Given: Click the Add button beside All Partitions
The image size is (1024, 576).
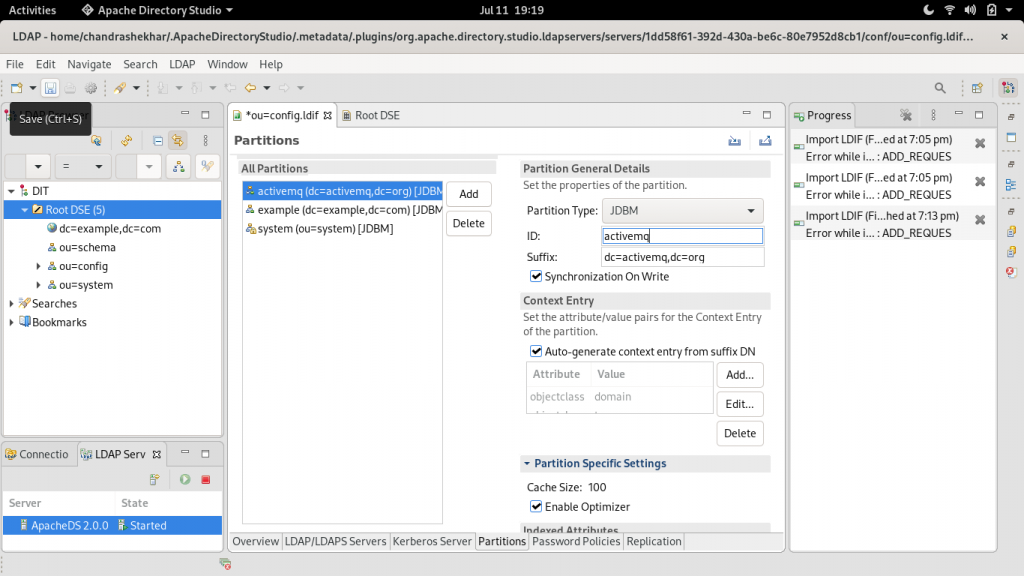Looking at the screenshot, I should tap(468, 194).
